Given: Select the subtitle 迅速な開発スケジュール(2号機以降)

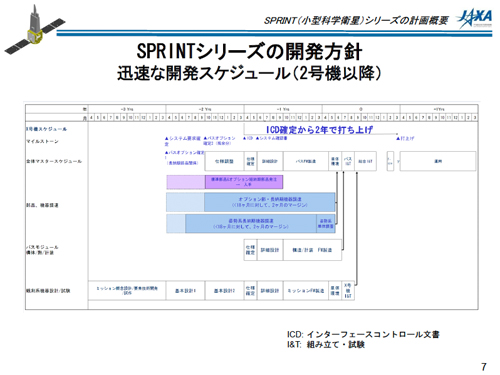Looking at the screenshot, I should (x=249, y=73).
